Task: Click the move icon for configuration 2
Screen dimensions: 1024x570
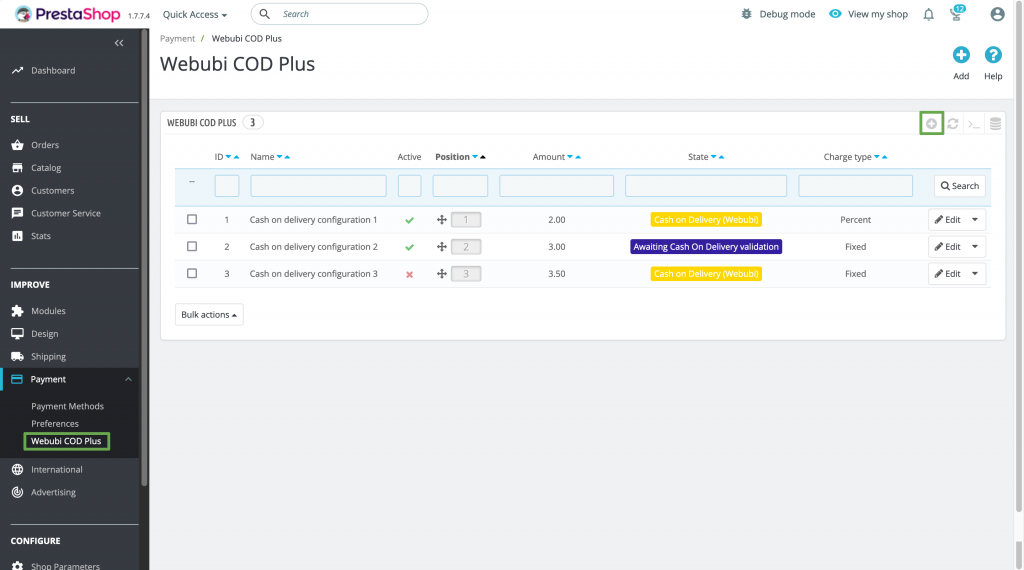Action: click(x=441, y=247)
